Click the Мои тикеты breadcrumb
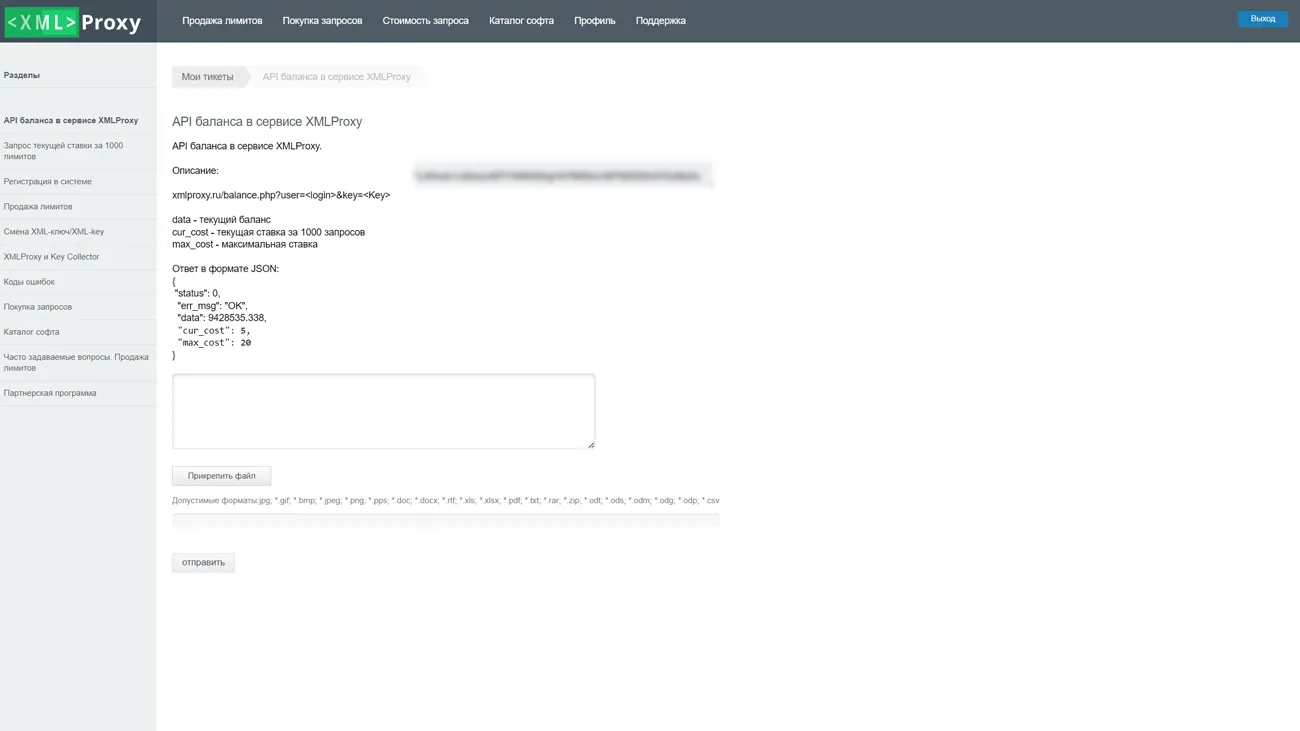The height and width of the screenshot is (731, 1300). tap(207, 77)
